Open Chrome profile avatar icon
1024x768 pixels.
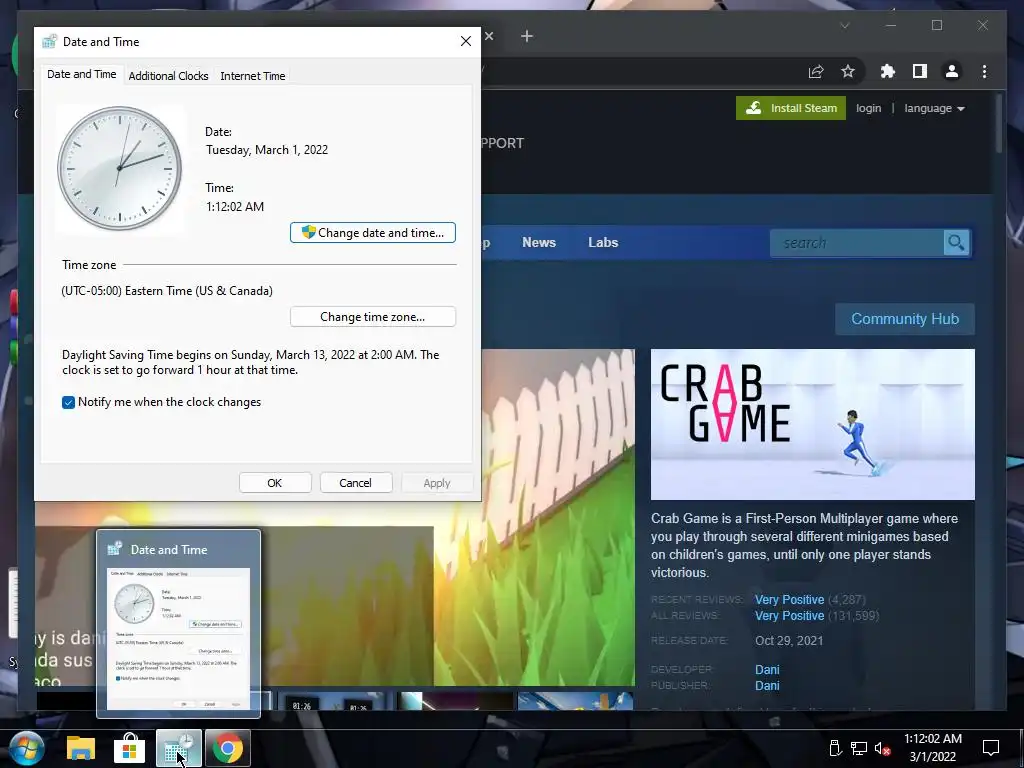tap(952, 71)
